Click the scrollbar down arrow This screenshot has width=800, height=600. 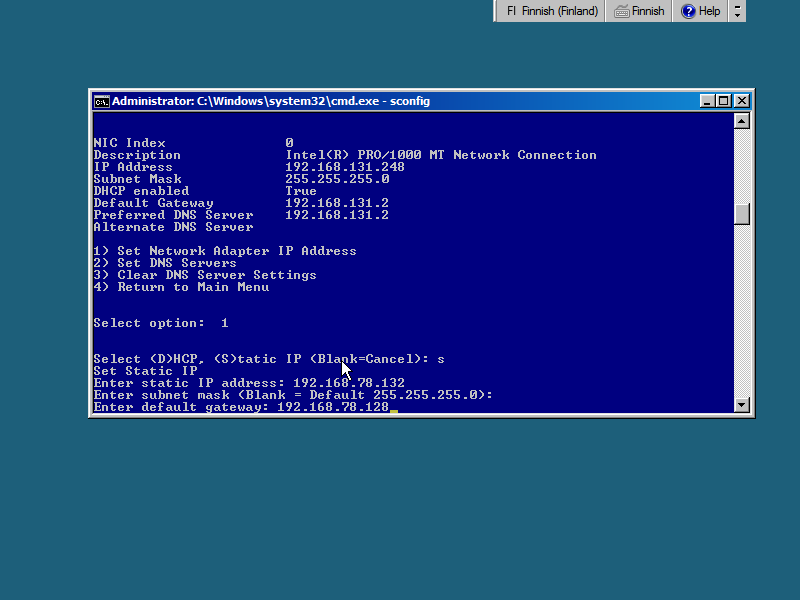[x=741, y=405]
